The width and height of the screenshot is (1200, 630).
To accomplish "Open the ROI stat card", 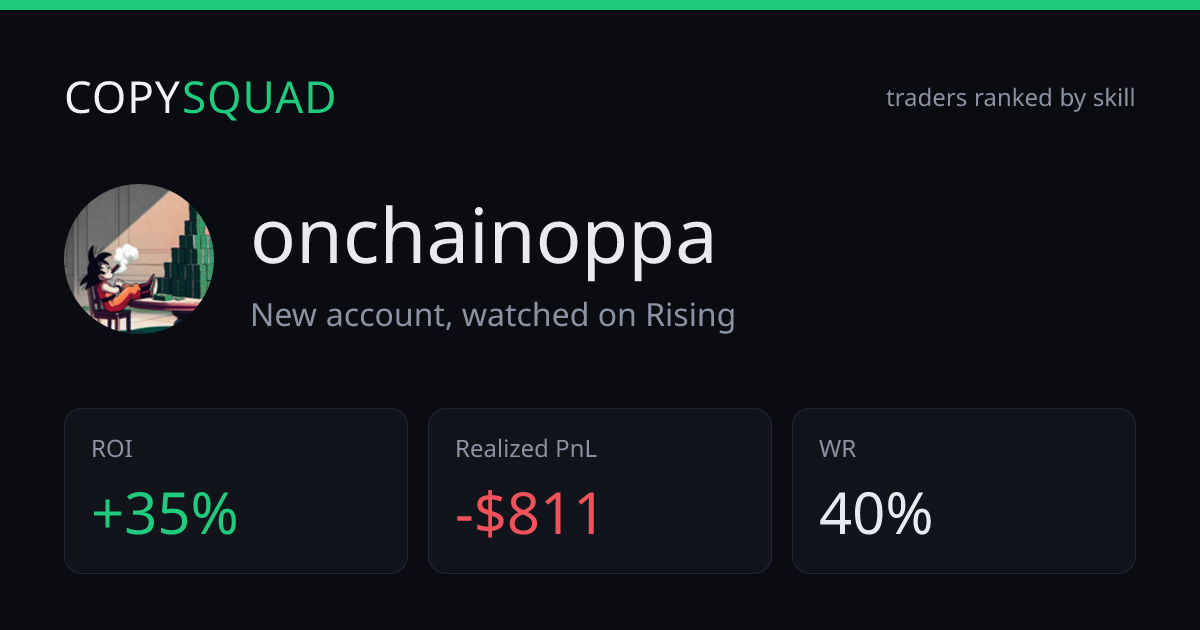I will pos(236,491).
